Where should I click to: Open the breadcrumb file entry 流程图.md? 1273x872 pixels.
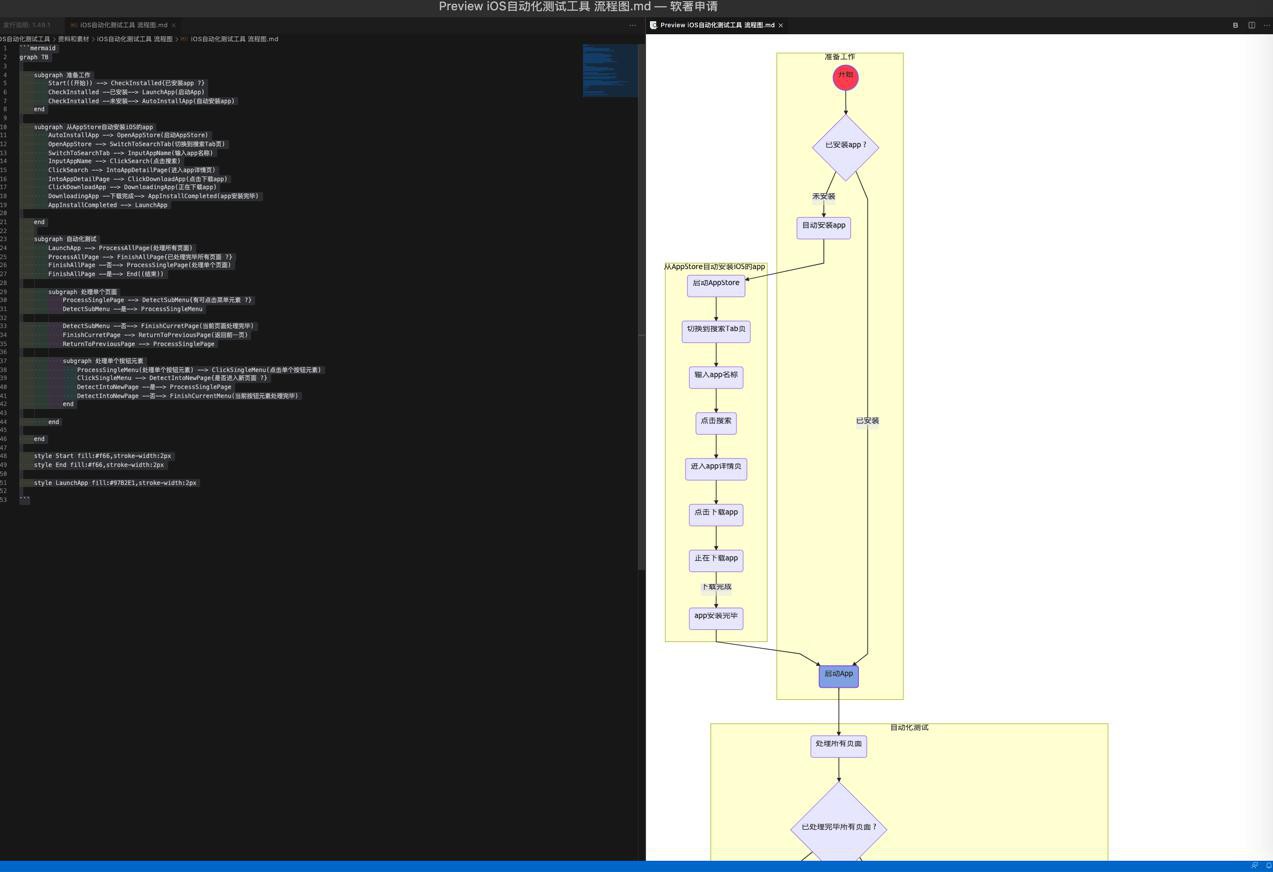pyautogui.click(x=234, y=39)
